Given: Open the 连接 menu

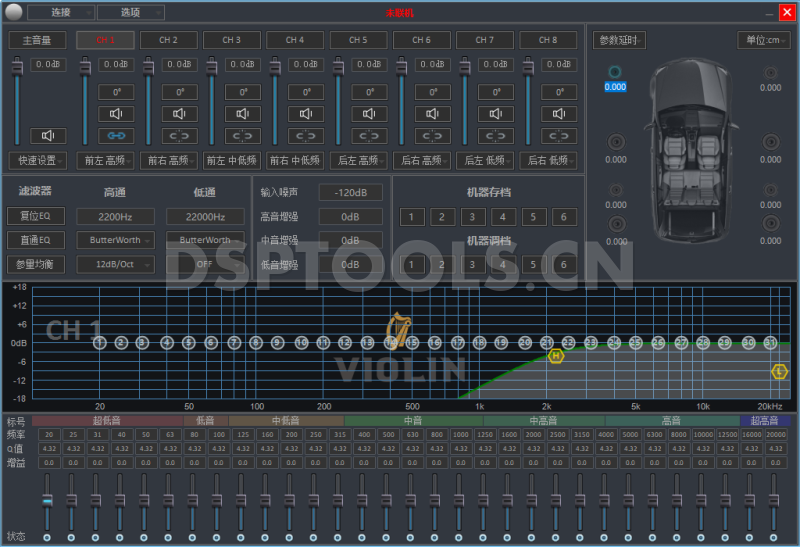Looking at the screenshot, I should pos(60,12).
